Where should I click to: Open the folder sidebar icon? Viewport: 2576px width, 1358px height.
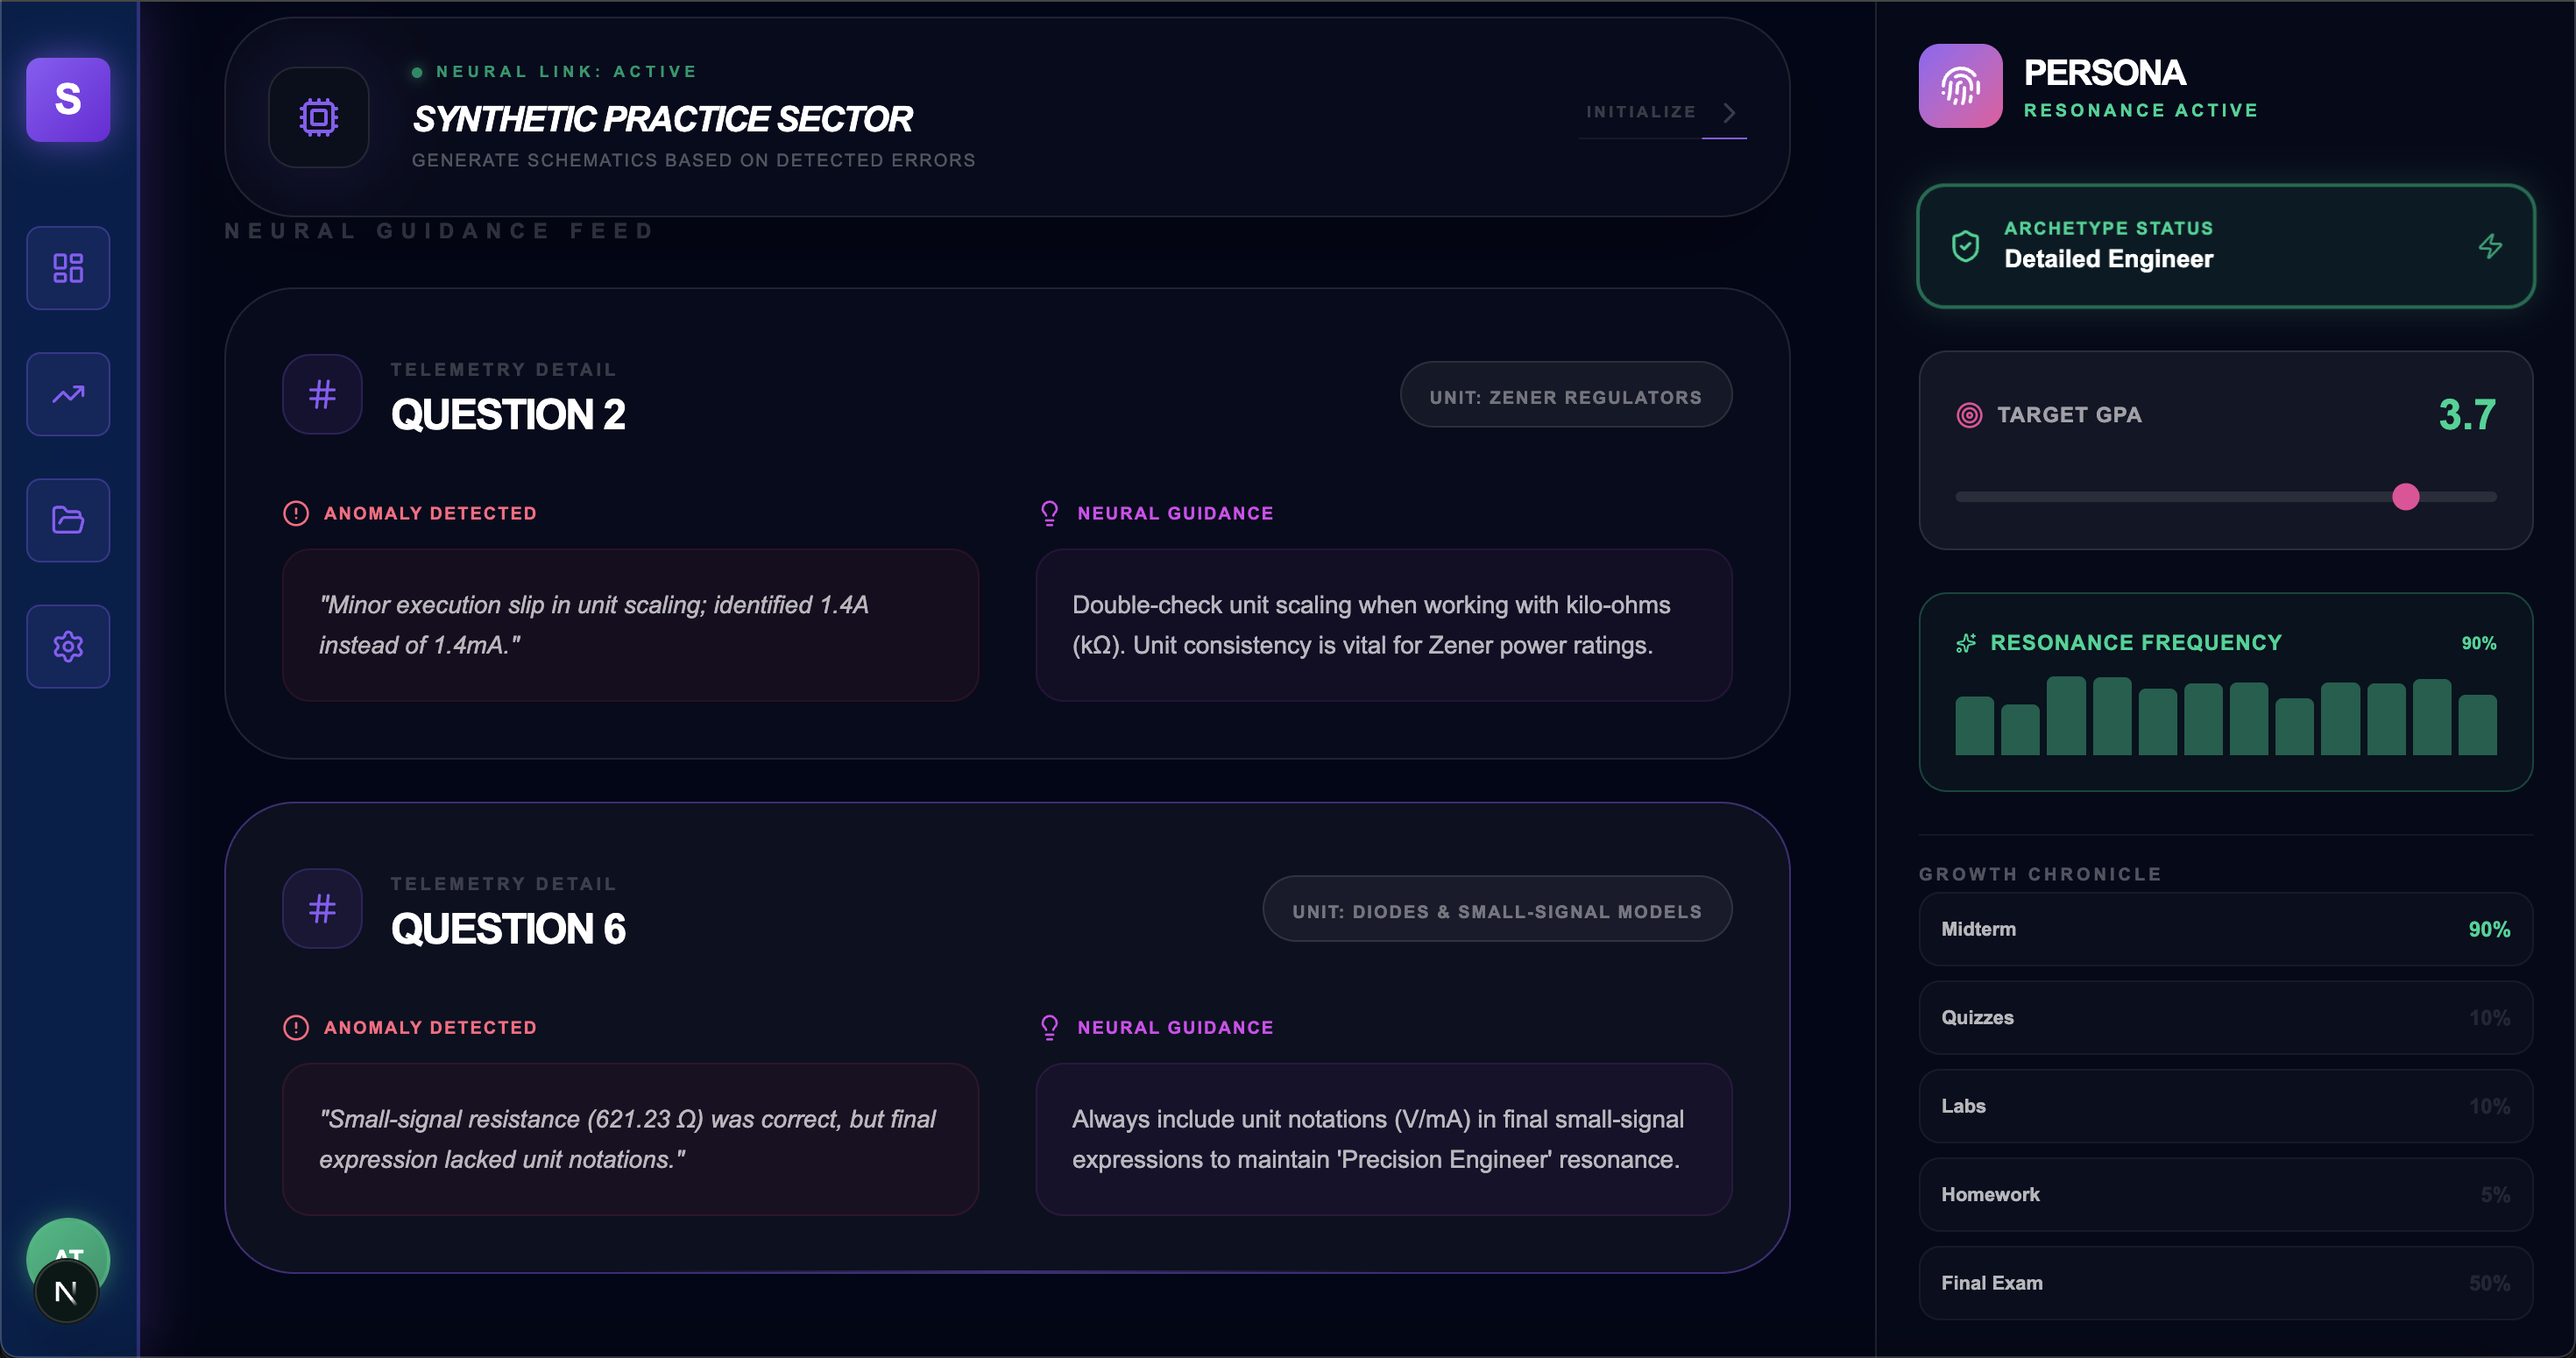click(68, 520)
